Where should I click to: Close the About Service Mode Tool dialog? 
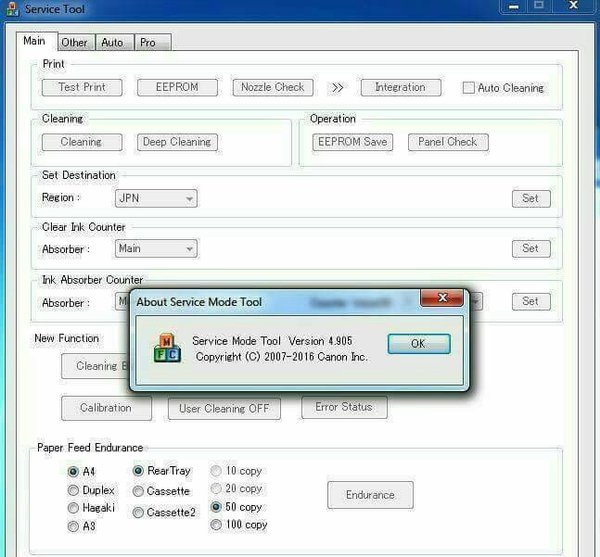point(442,298)
